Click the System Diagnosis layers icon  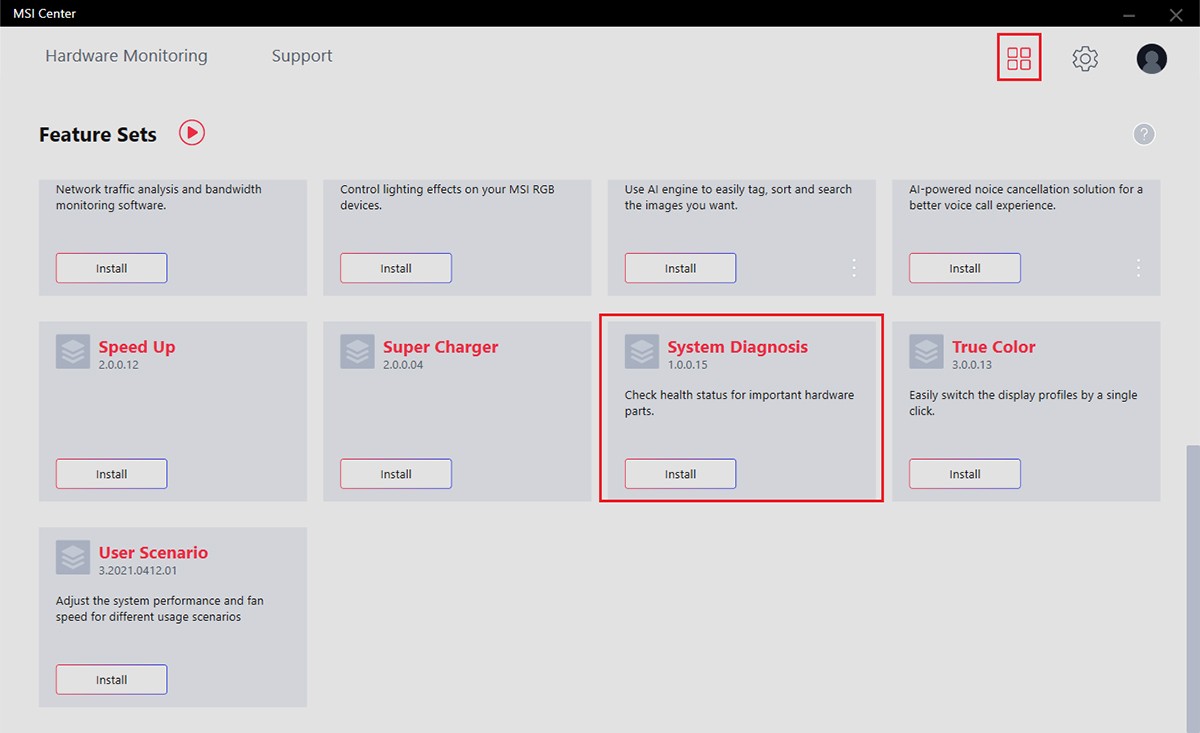[642, 352]
